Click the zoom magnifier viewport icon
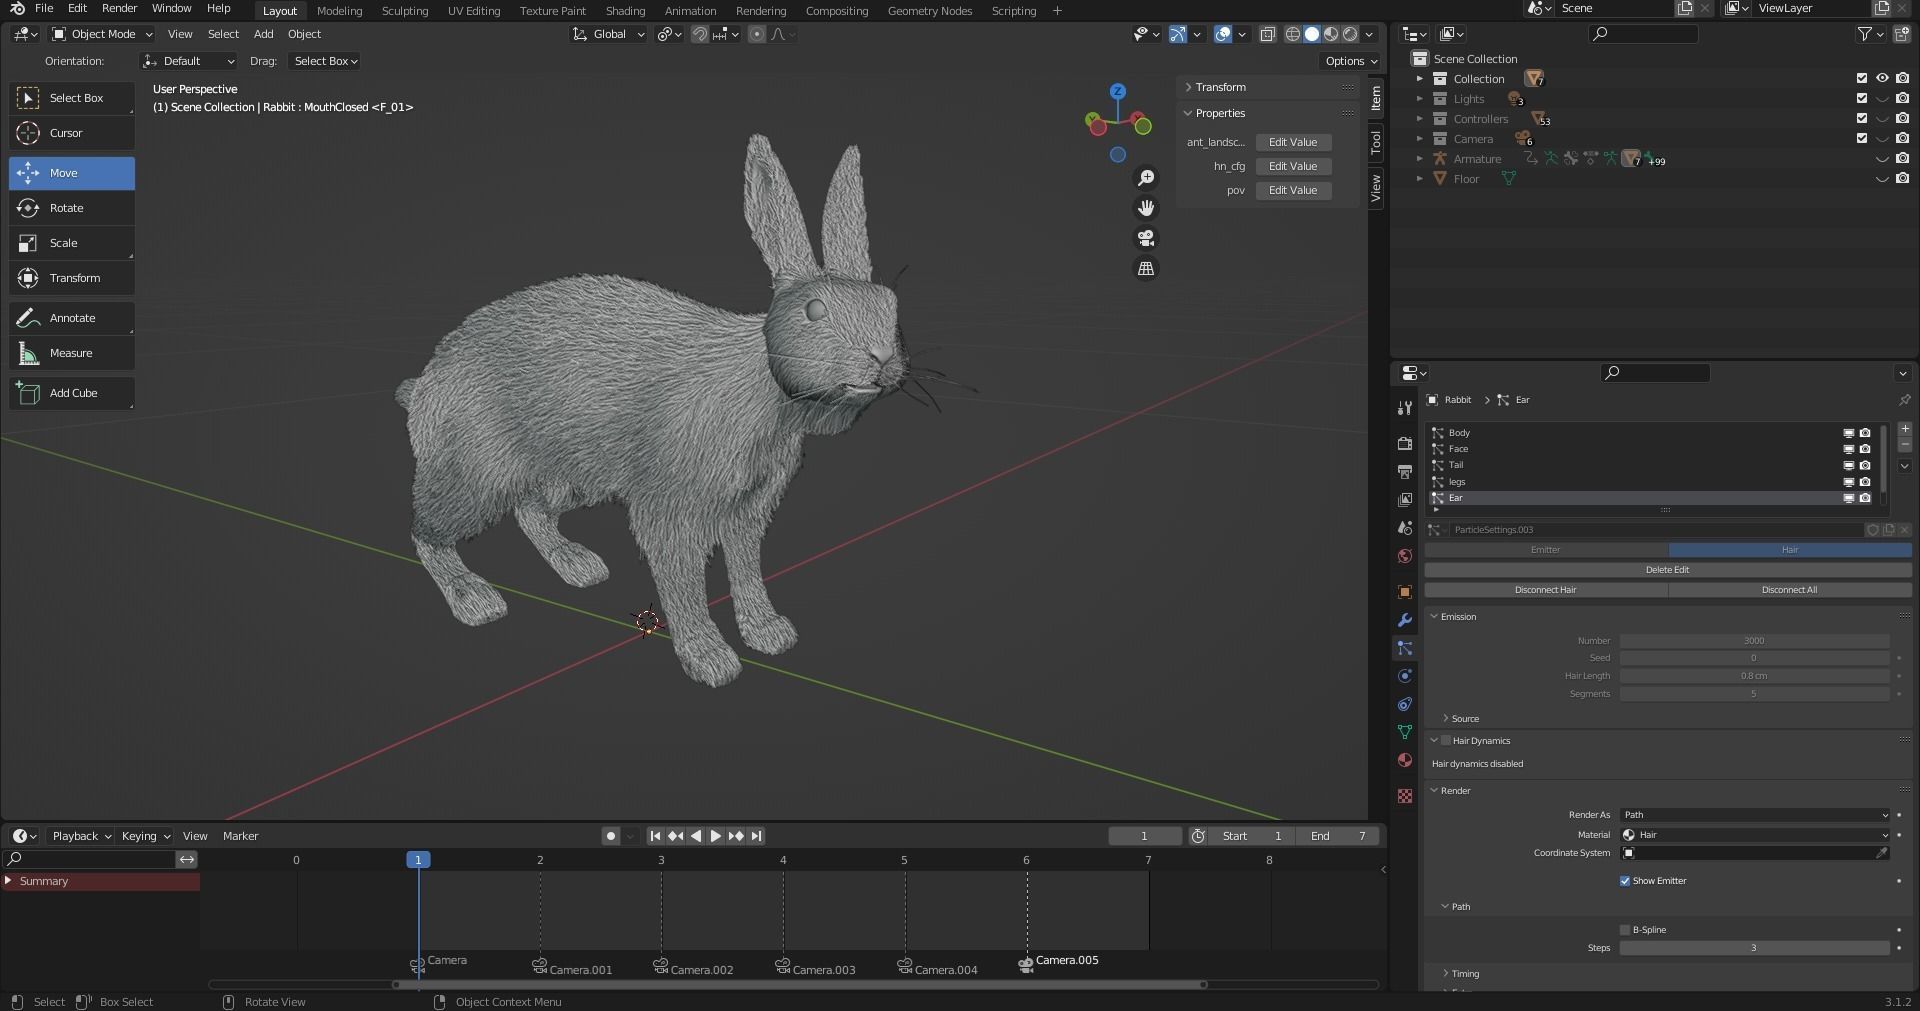 click(1146, 178)
